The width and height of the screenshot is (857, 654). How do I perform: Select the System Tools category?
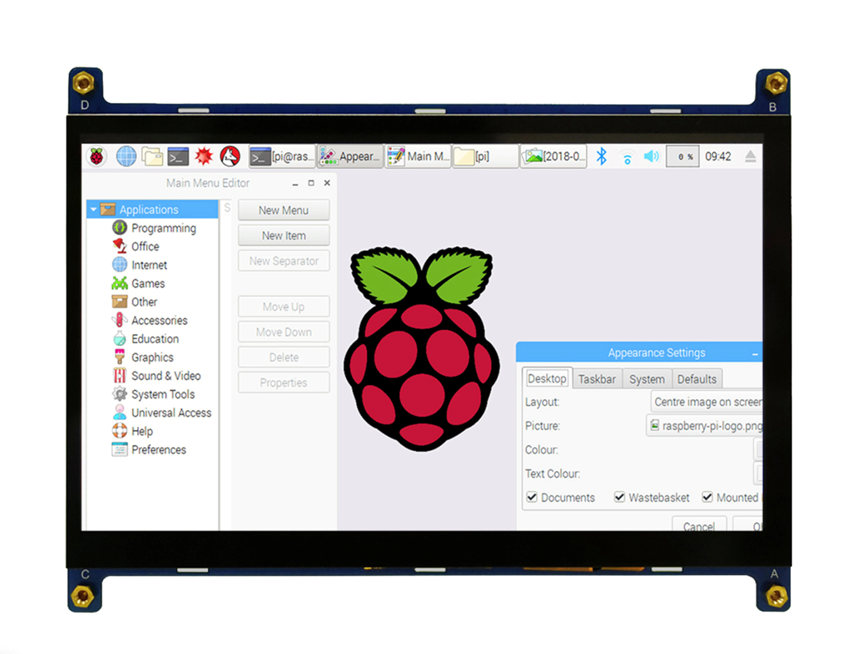(163, 394)
